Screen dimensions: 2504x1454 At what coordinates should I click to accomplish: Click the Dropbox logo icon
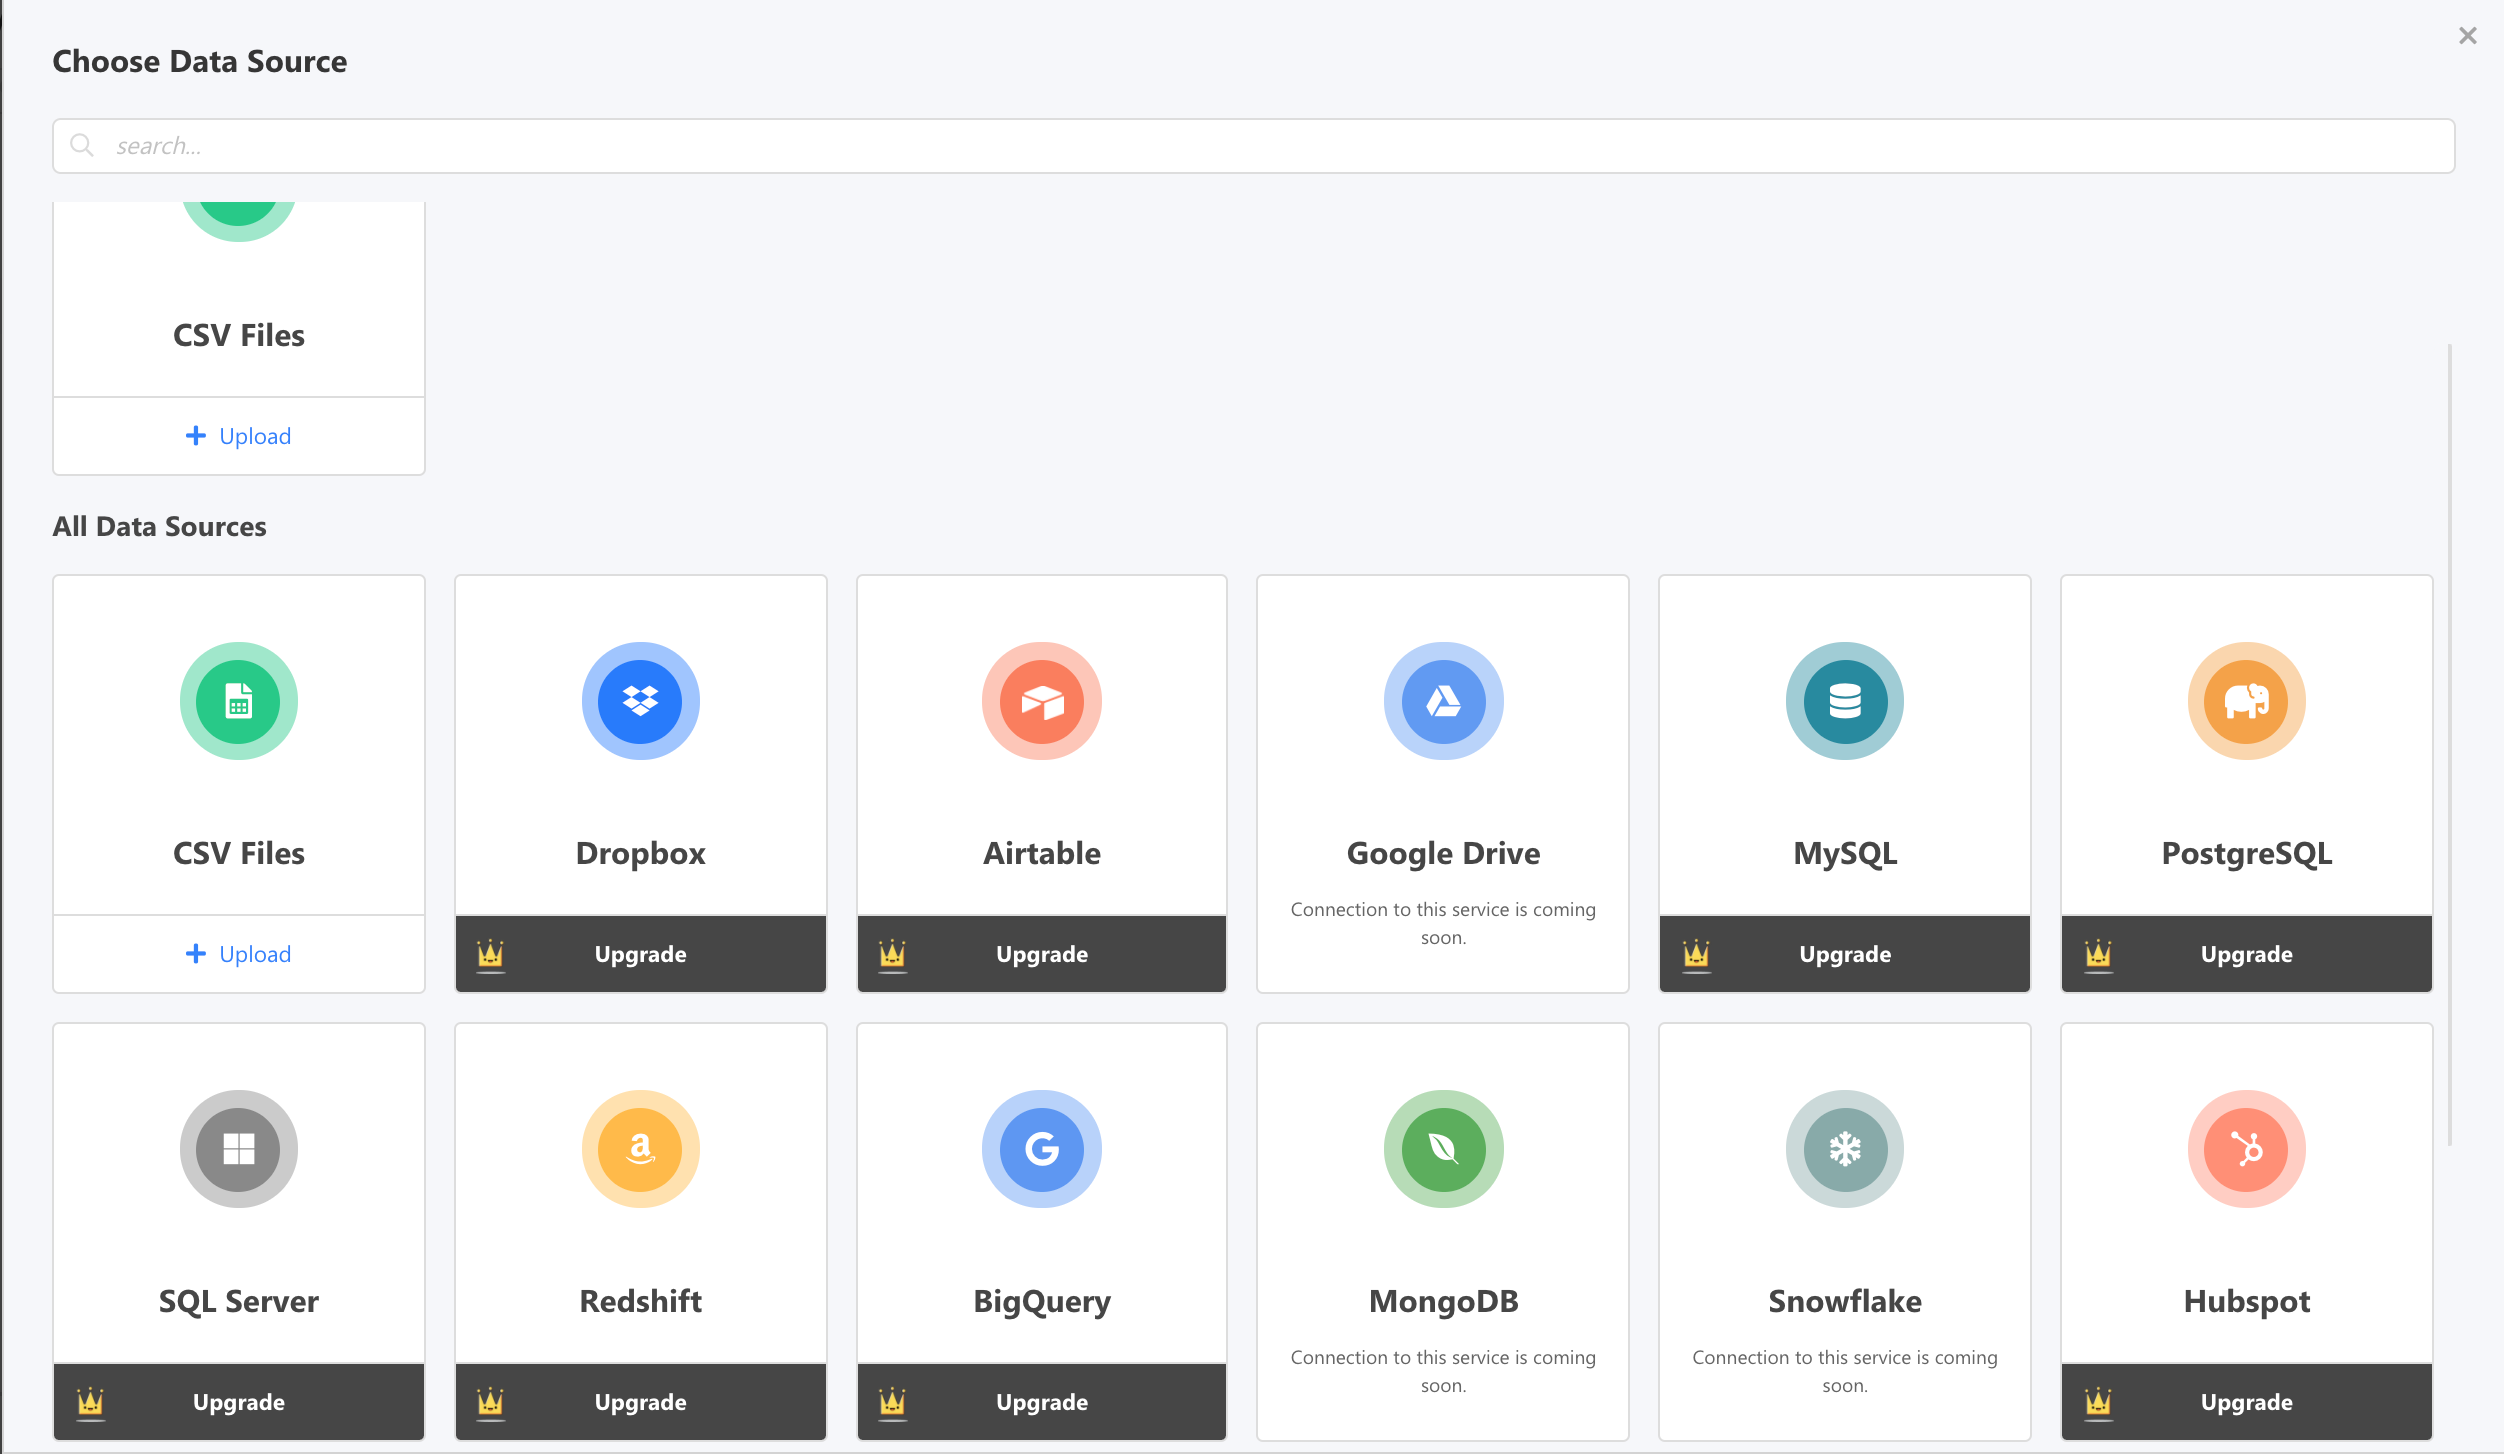(640, 701)
